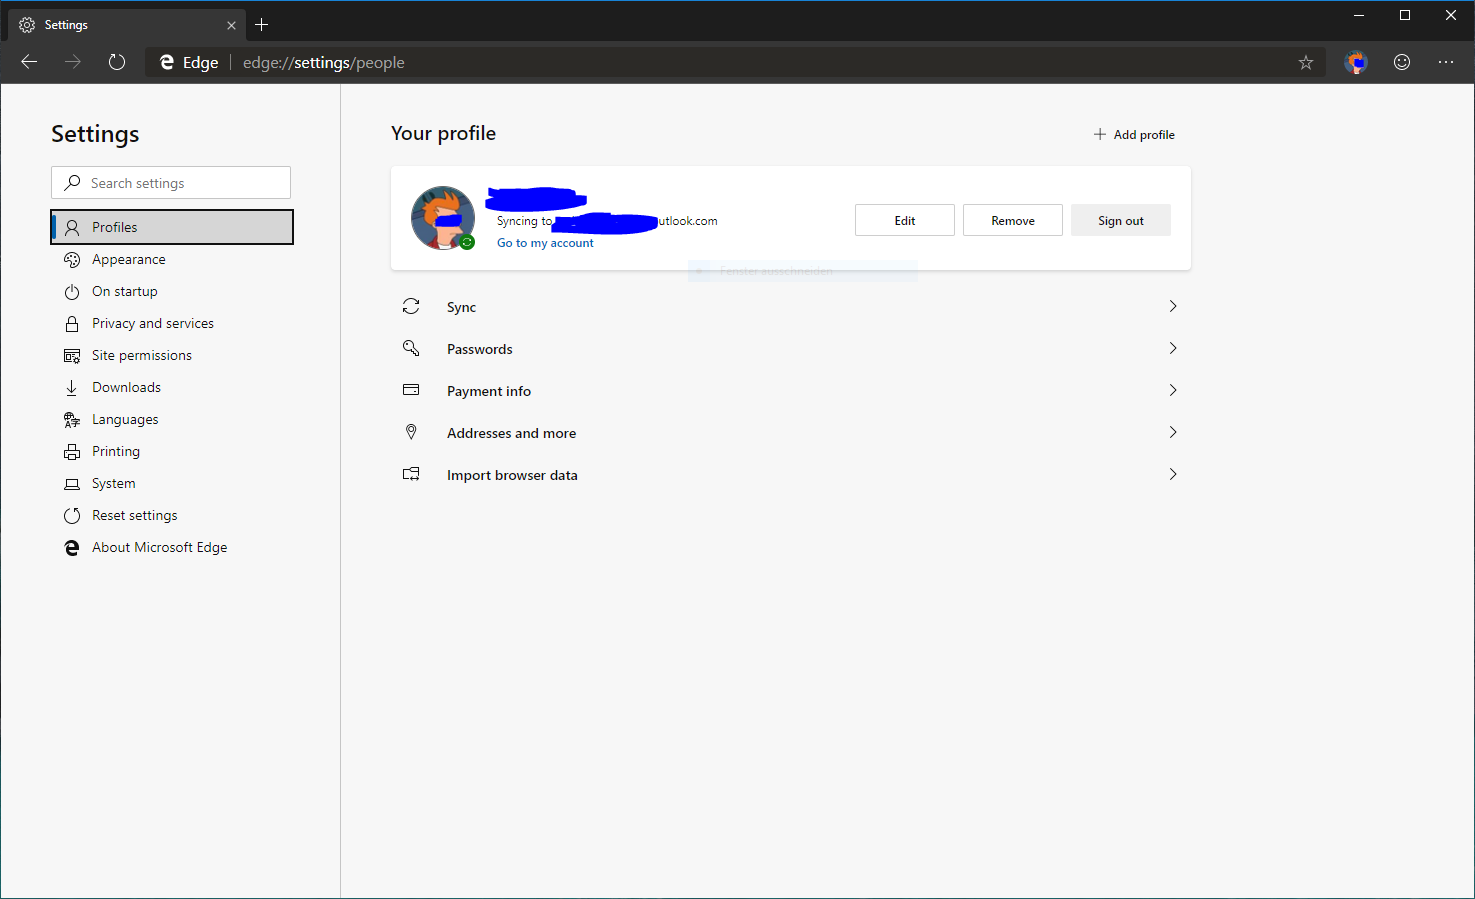The image size is (1475, 899).
Task: Open a new tab with plus icon
Action: tap(262, 25)
